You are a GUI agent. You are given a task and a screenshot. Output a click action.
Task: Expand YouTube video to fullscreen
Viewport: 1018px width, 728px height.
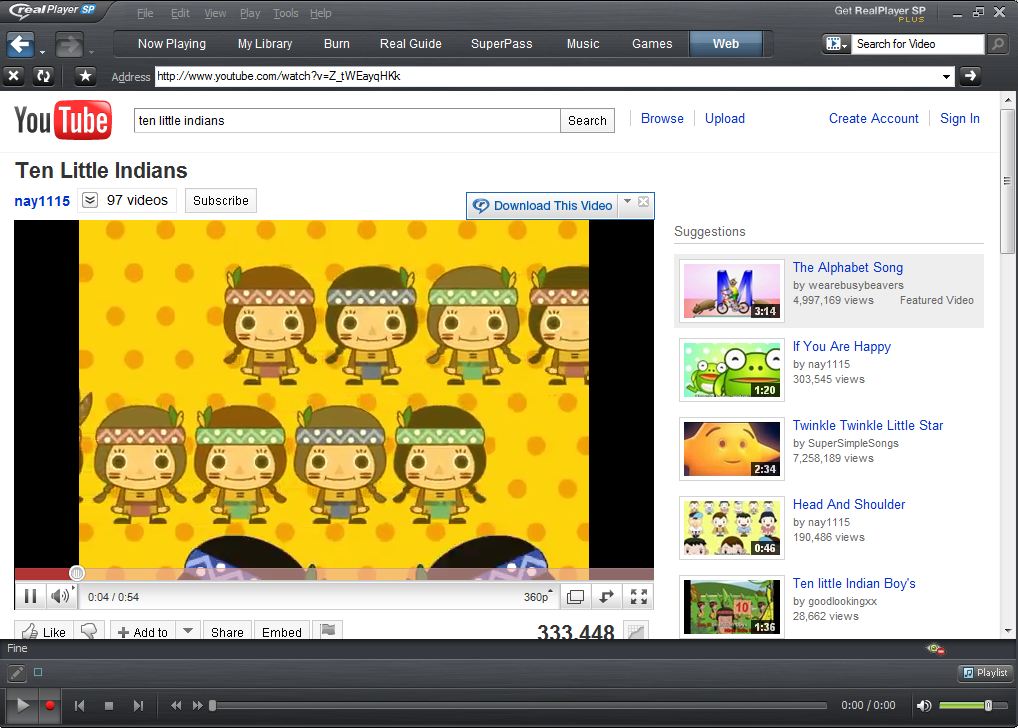639,597
